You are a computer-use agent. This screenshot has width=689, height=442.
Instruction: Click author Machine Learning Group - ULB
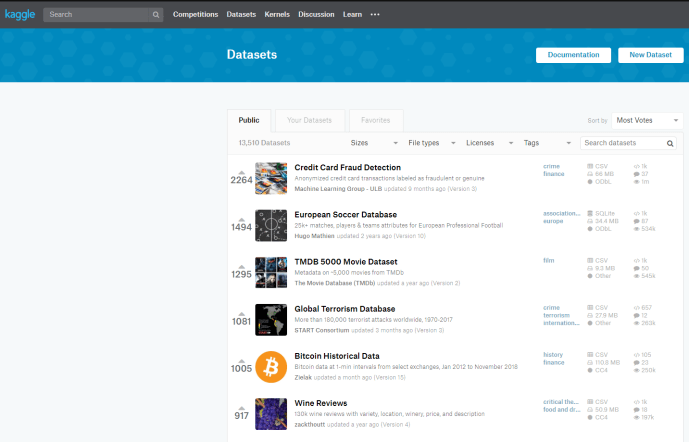click(x=338, y=189)
